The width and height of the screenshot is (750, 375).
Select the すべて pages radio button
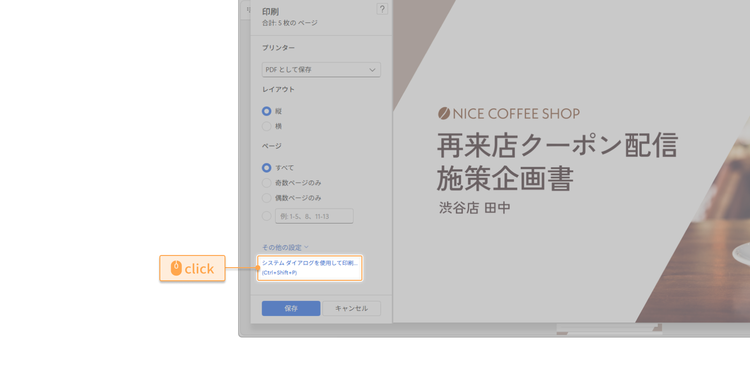(x=266, y=168)
